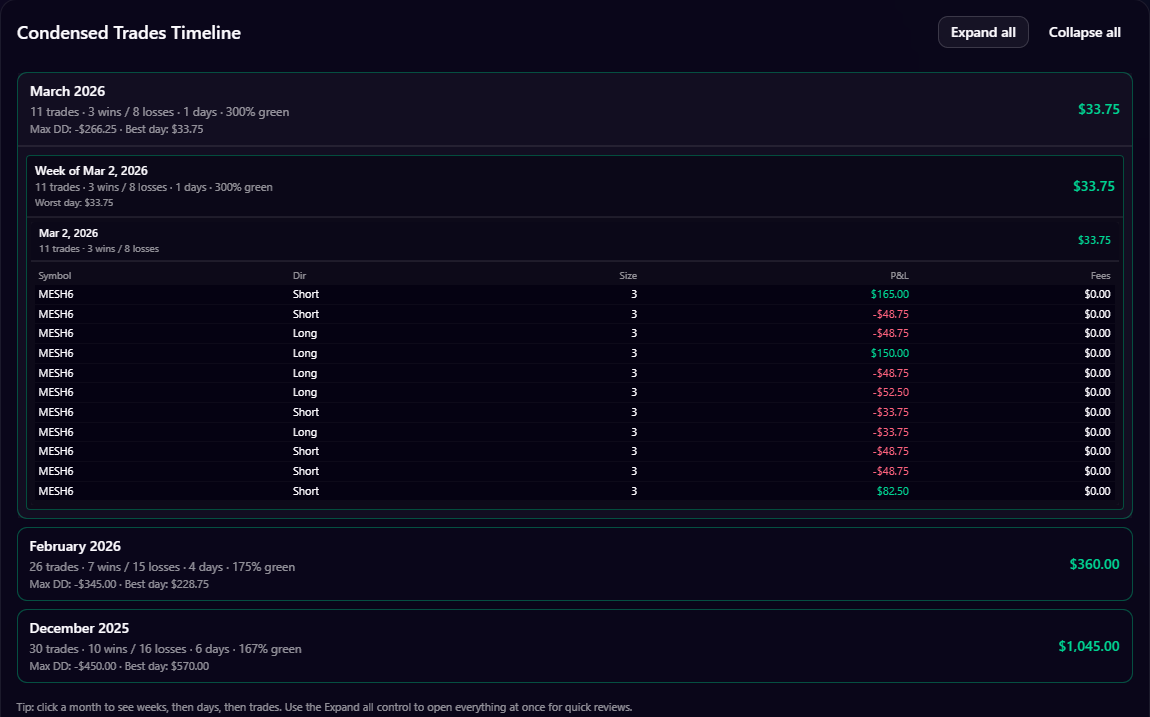Click the Condensed Trades Timeline heading

tap(128, 32)
